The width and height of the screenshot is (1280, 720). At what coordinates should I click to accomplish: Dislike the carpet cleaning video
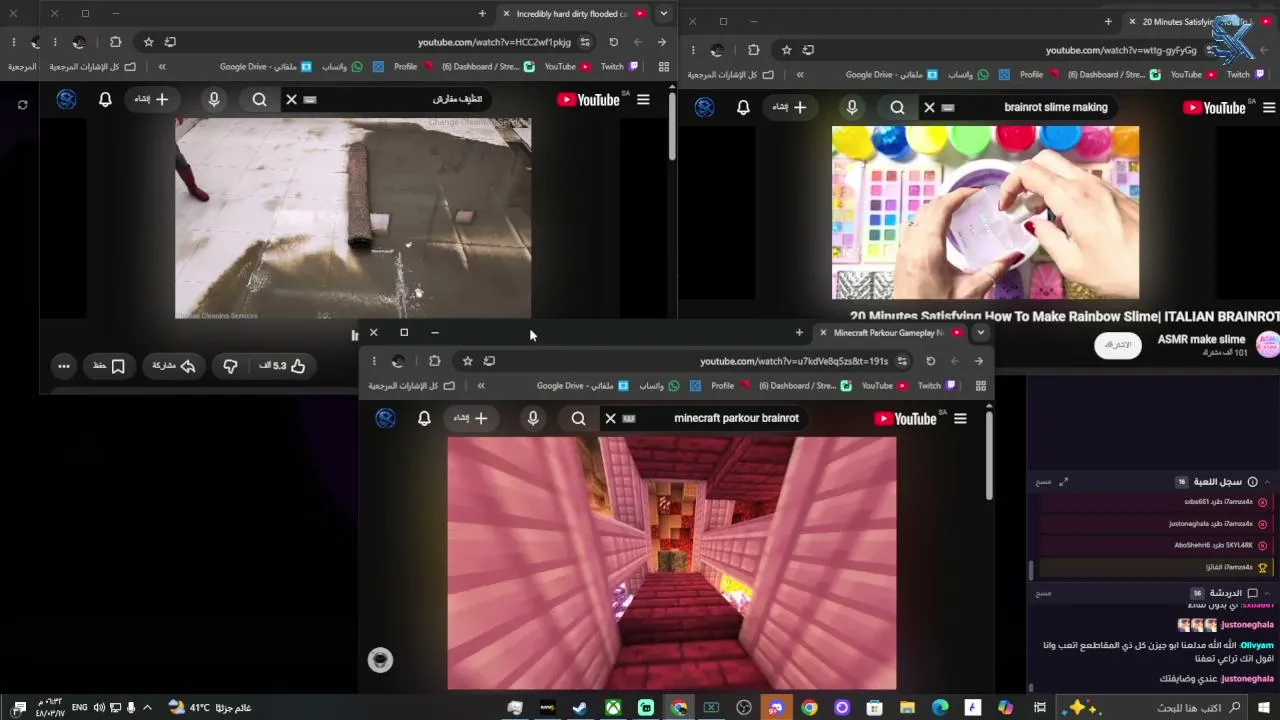(230, 366)
